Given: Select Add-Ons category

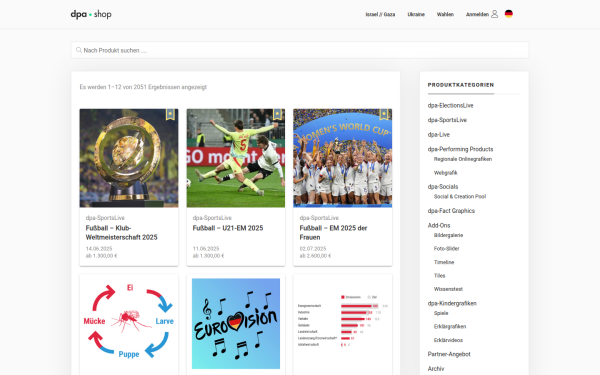Looking at the screenshot, I should tap(439, 225).
